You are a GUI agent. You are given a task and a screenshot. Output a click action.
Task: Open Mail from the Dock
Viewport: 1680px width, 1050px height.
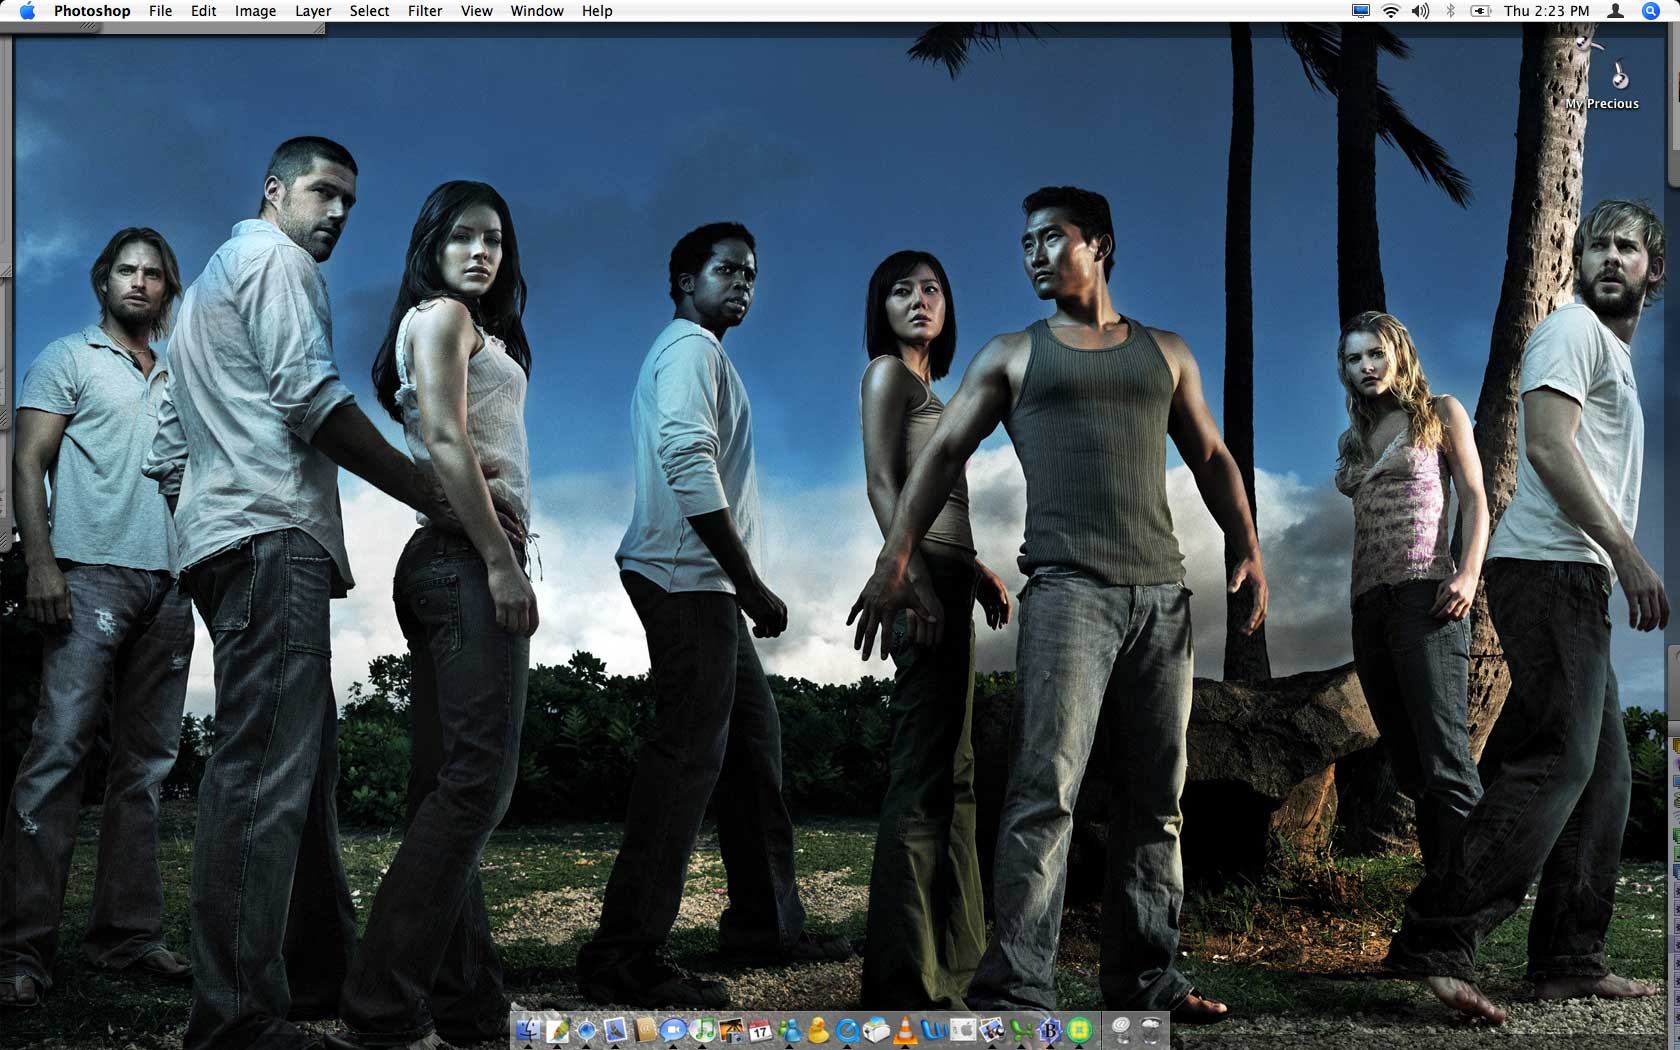pyautogui.click(x=615, y=1030)
